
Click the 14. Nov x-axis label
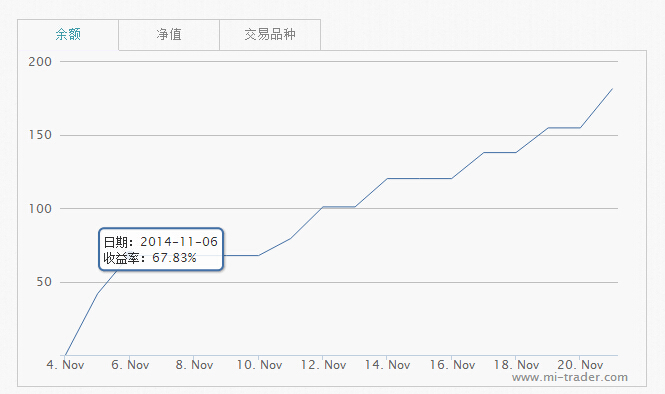pos(387,365)
